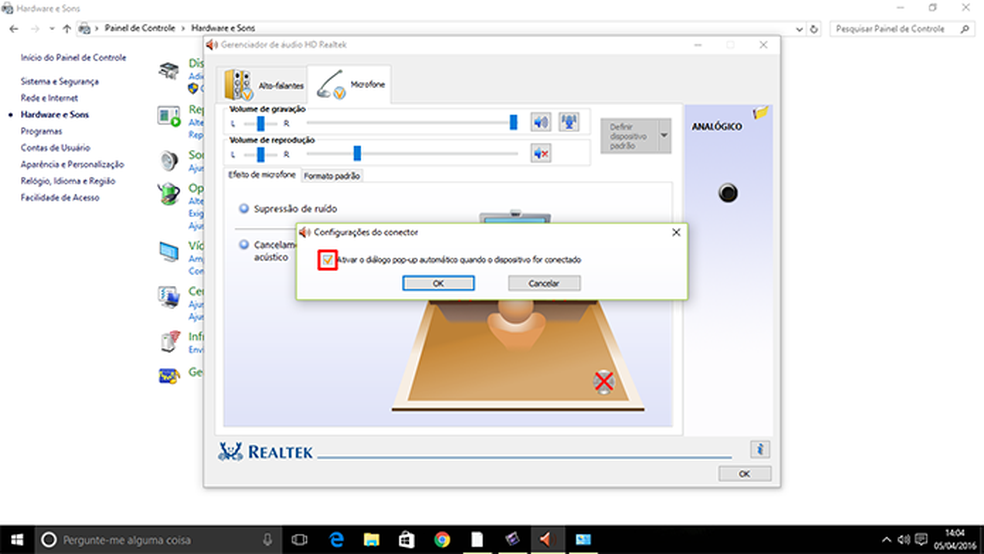This screenshot has height=554, width=984.
Task: Select Supressão de ruído option
Action: click(x=243, y=208)
